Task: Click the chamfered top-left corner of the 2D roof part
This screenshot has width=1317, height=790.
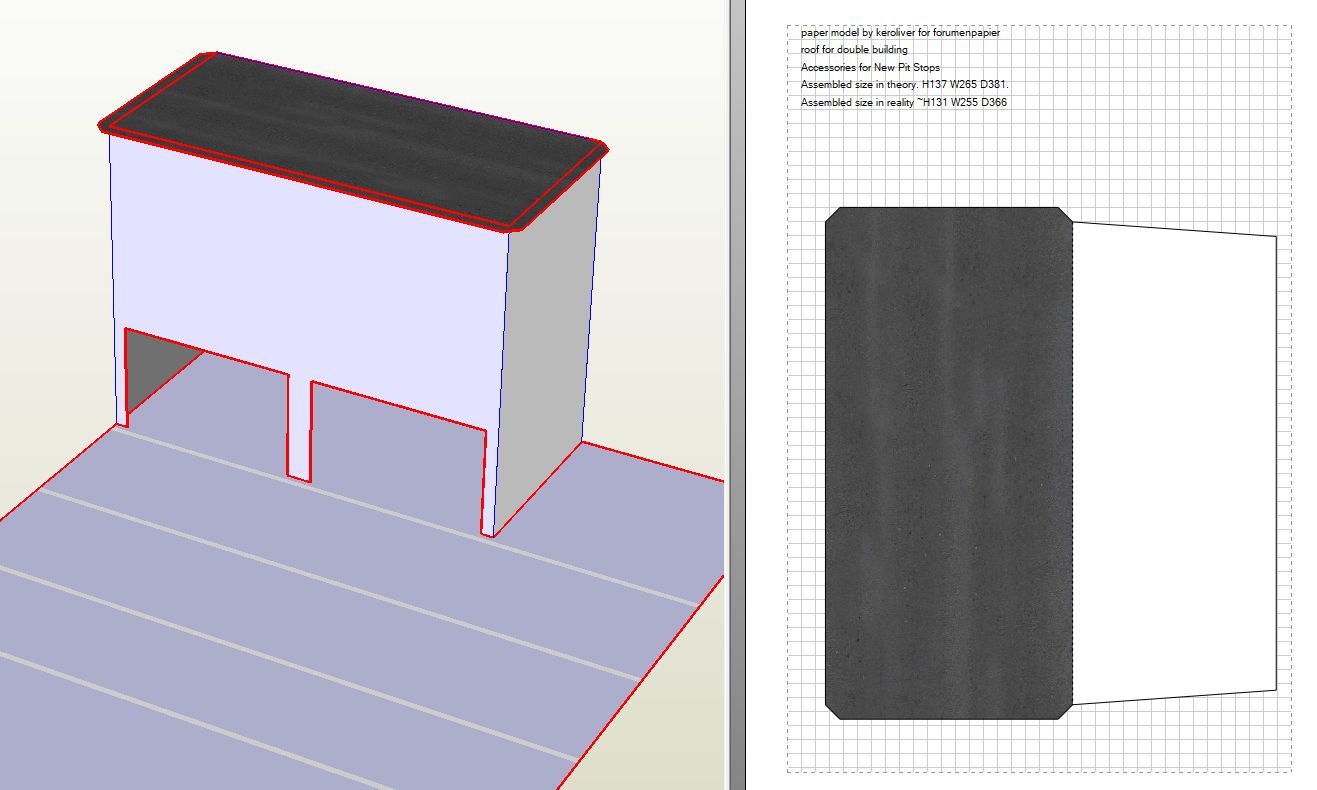Action: click(x=833, y=214)
